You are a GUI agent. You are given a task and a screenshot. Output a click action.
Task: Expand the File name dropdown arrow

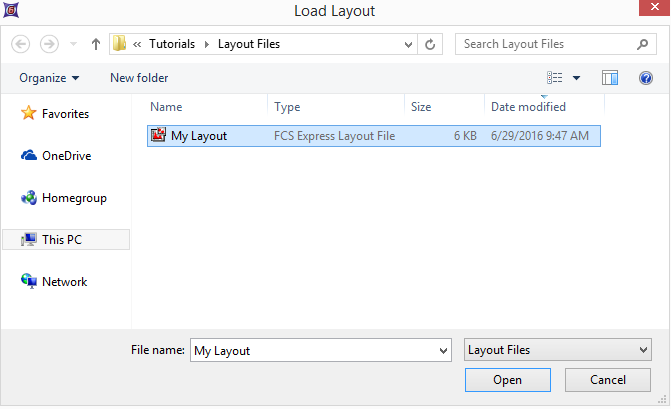[444, 350]
